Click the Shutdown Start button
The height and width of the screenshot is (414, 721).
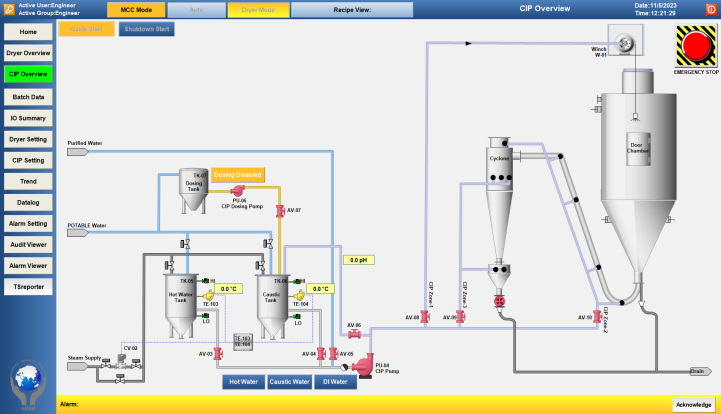pos(145,29)
